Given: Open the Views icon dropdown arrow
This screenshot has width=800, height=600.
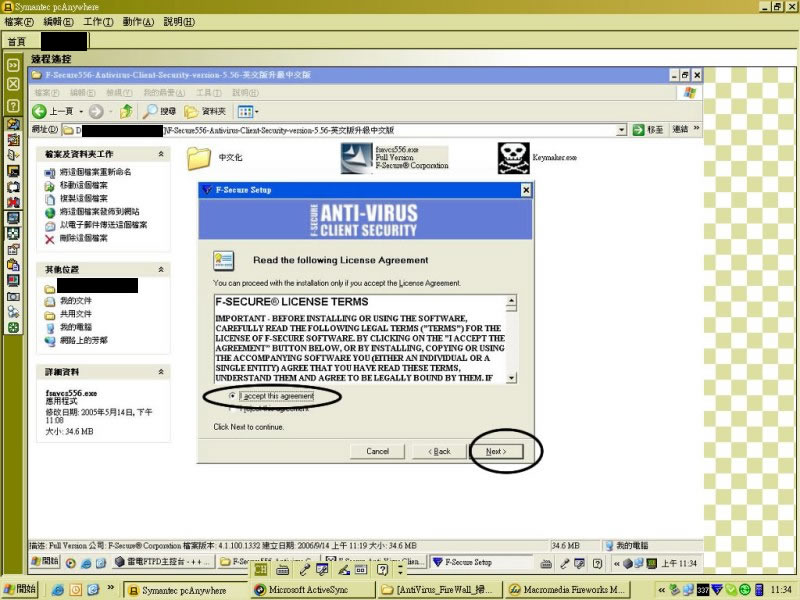Looking at the screenshot, I should click(257, 112).
